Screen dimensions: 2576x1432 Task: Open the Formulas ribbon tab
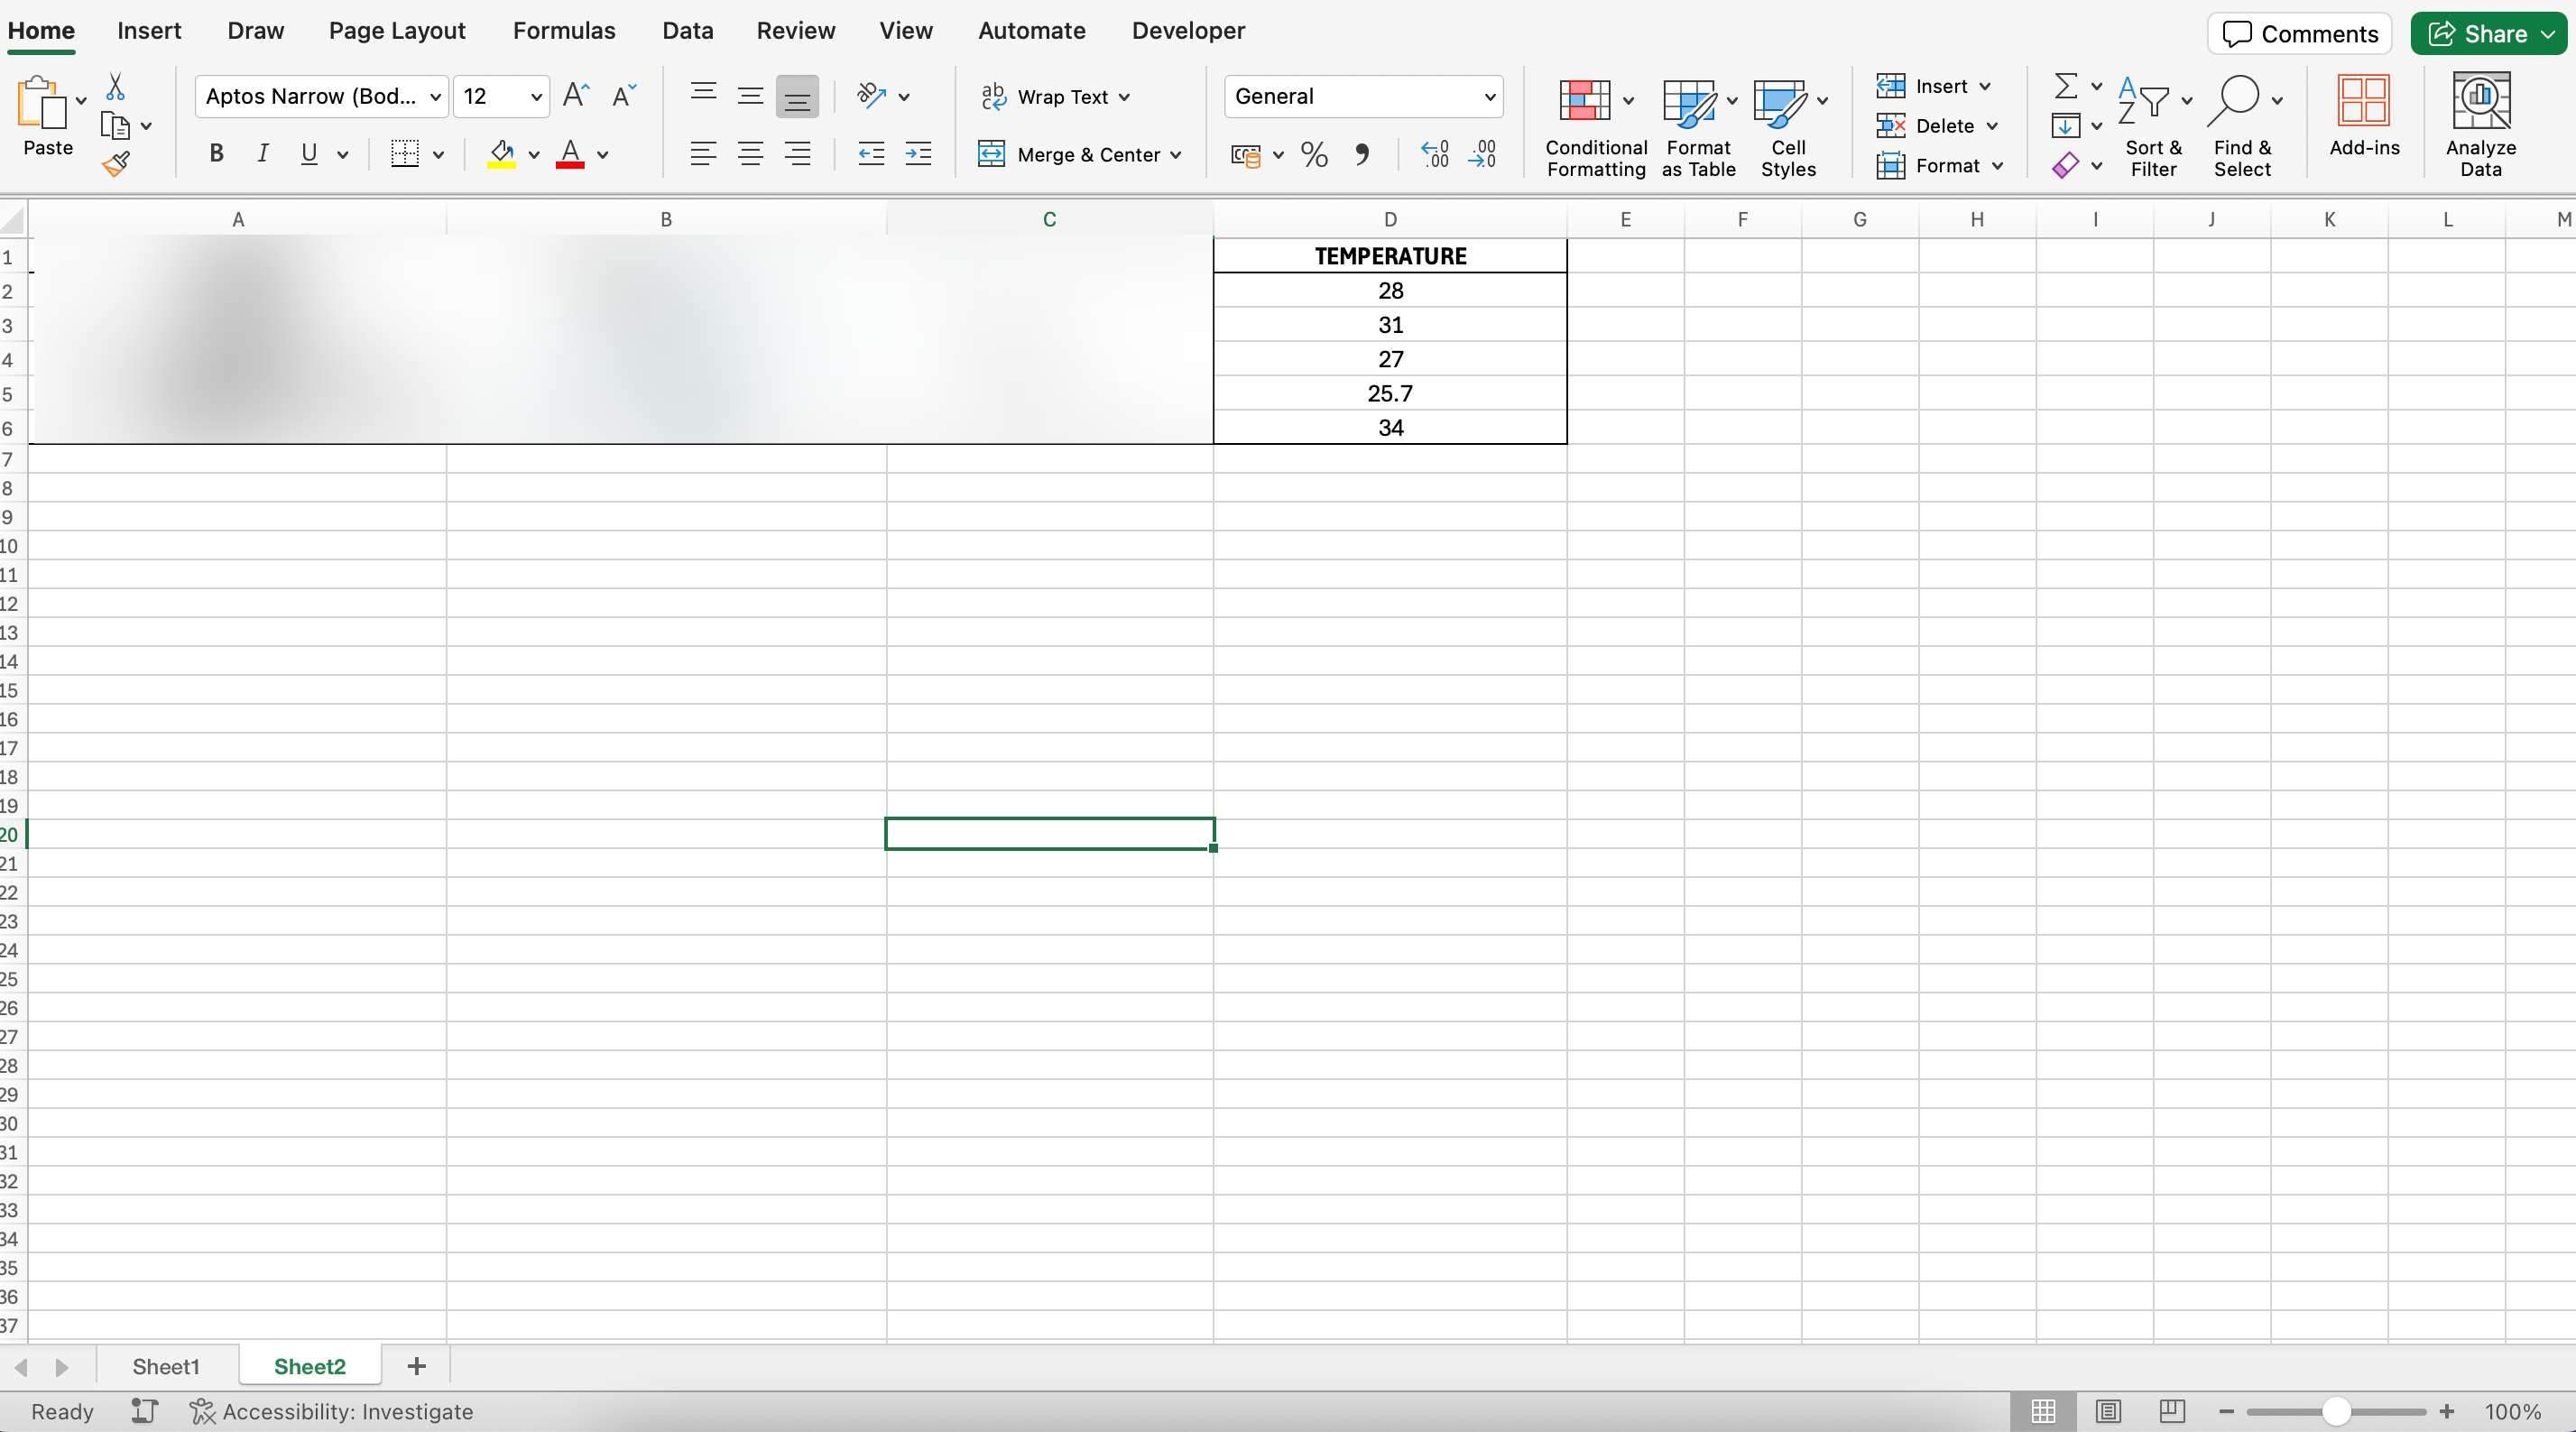click(563, 31)
